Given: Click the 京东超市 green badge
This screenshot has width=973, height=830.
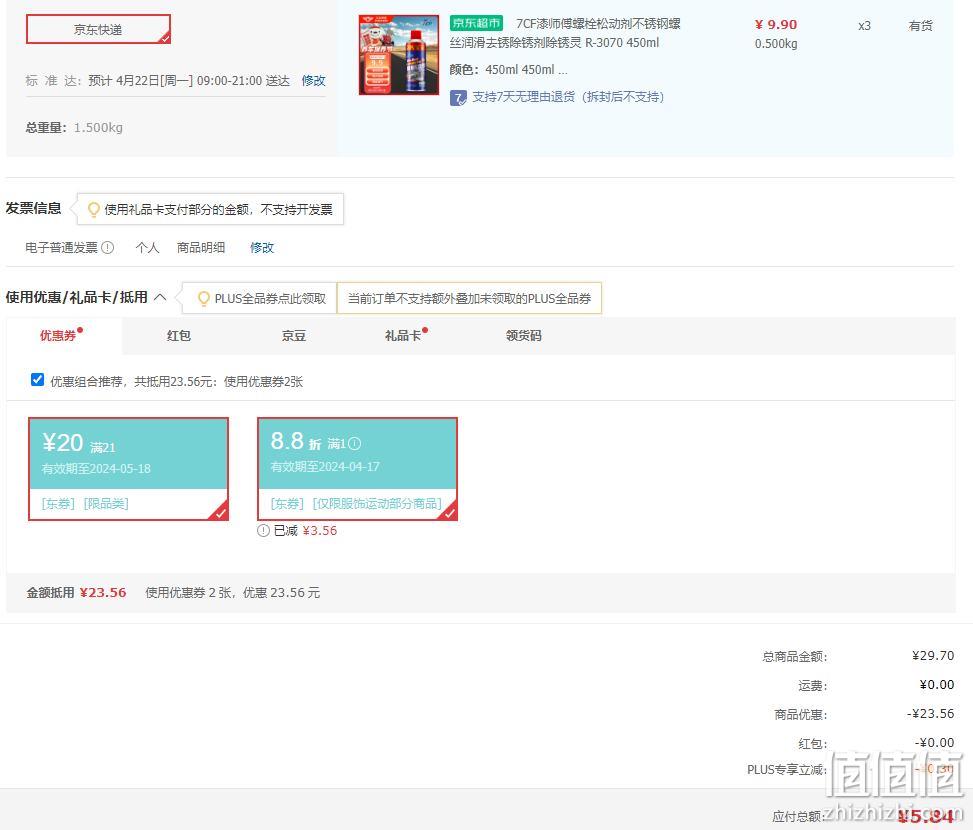Looking at the screenshot, I should pyautogui.click(x=476, y=24).
